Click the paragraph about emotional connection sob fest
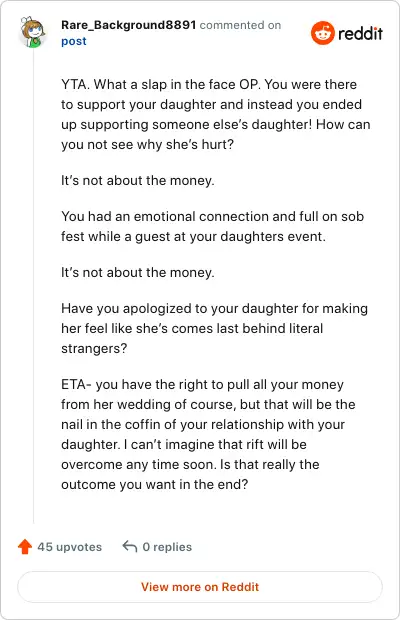The width and height of the screenshot is (400, 620). [212, 226]
